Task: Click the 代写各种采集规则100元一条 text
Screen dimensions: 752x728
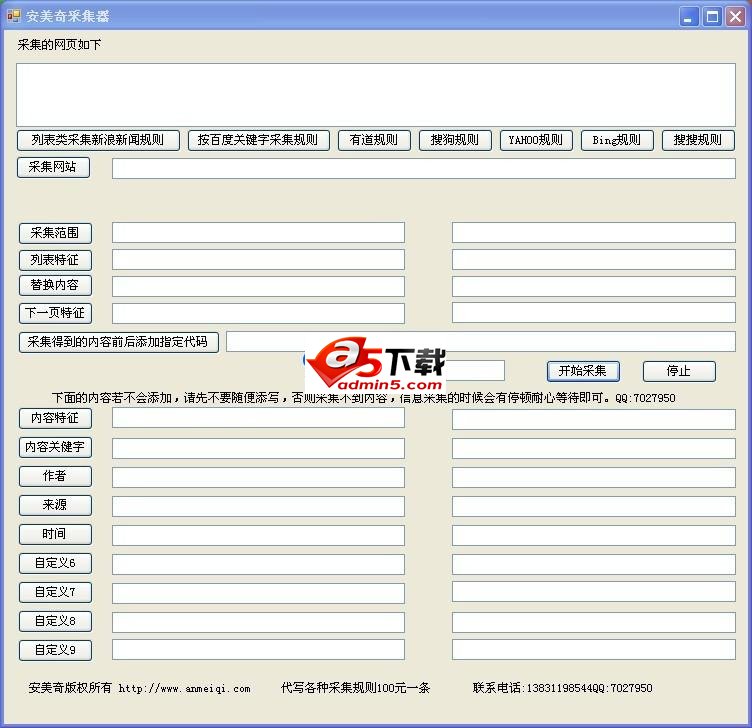Action: pyautogui.click(x=355, y=688)
